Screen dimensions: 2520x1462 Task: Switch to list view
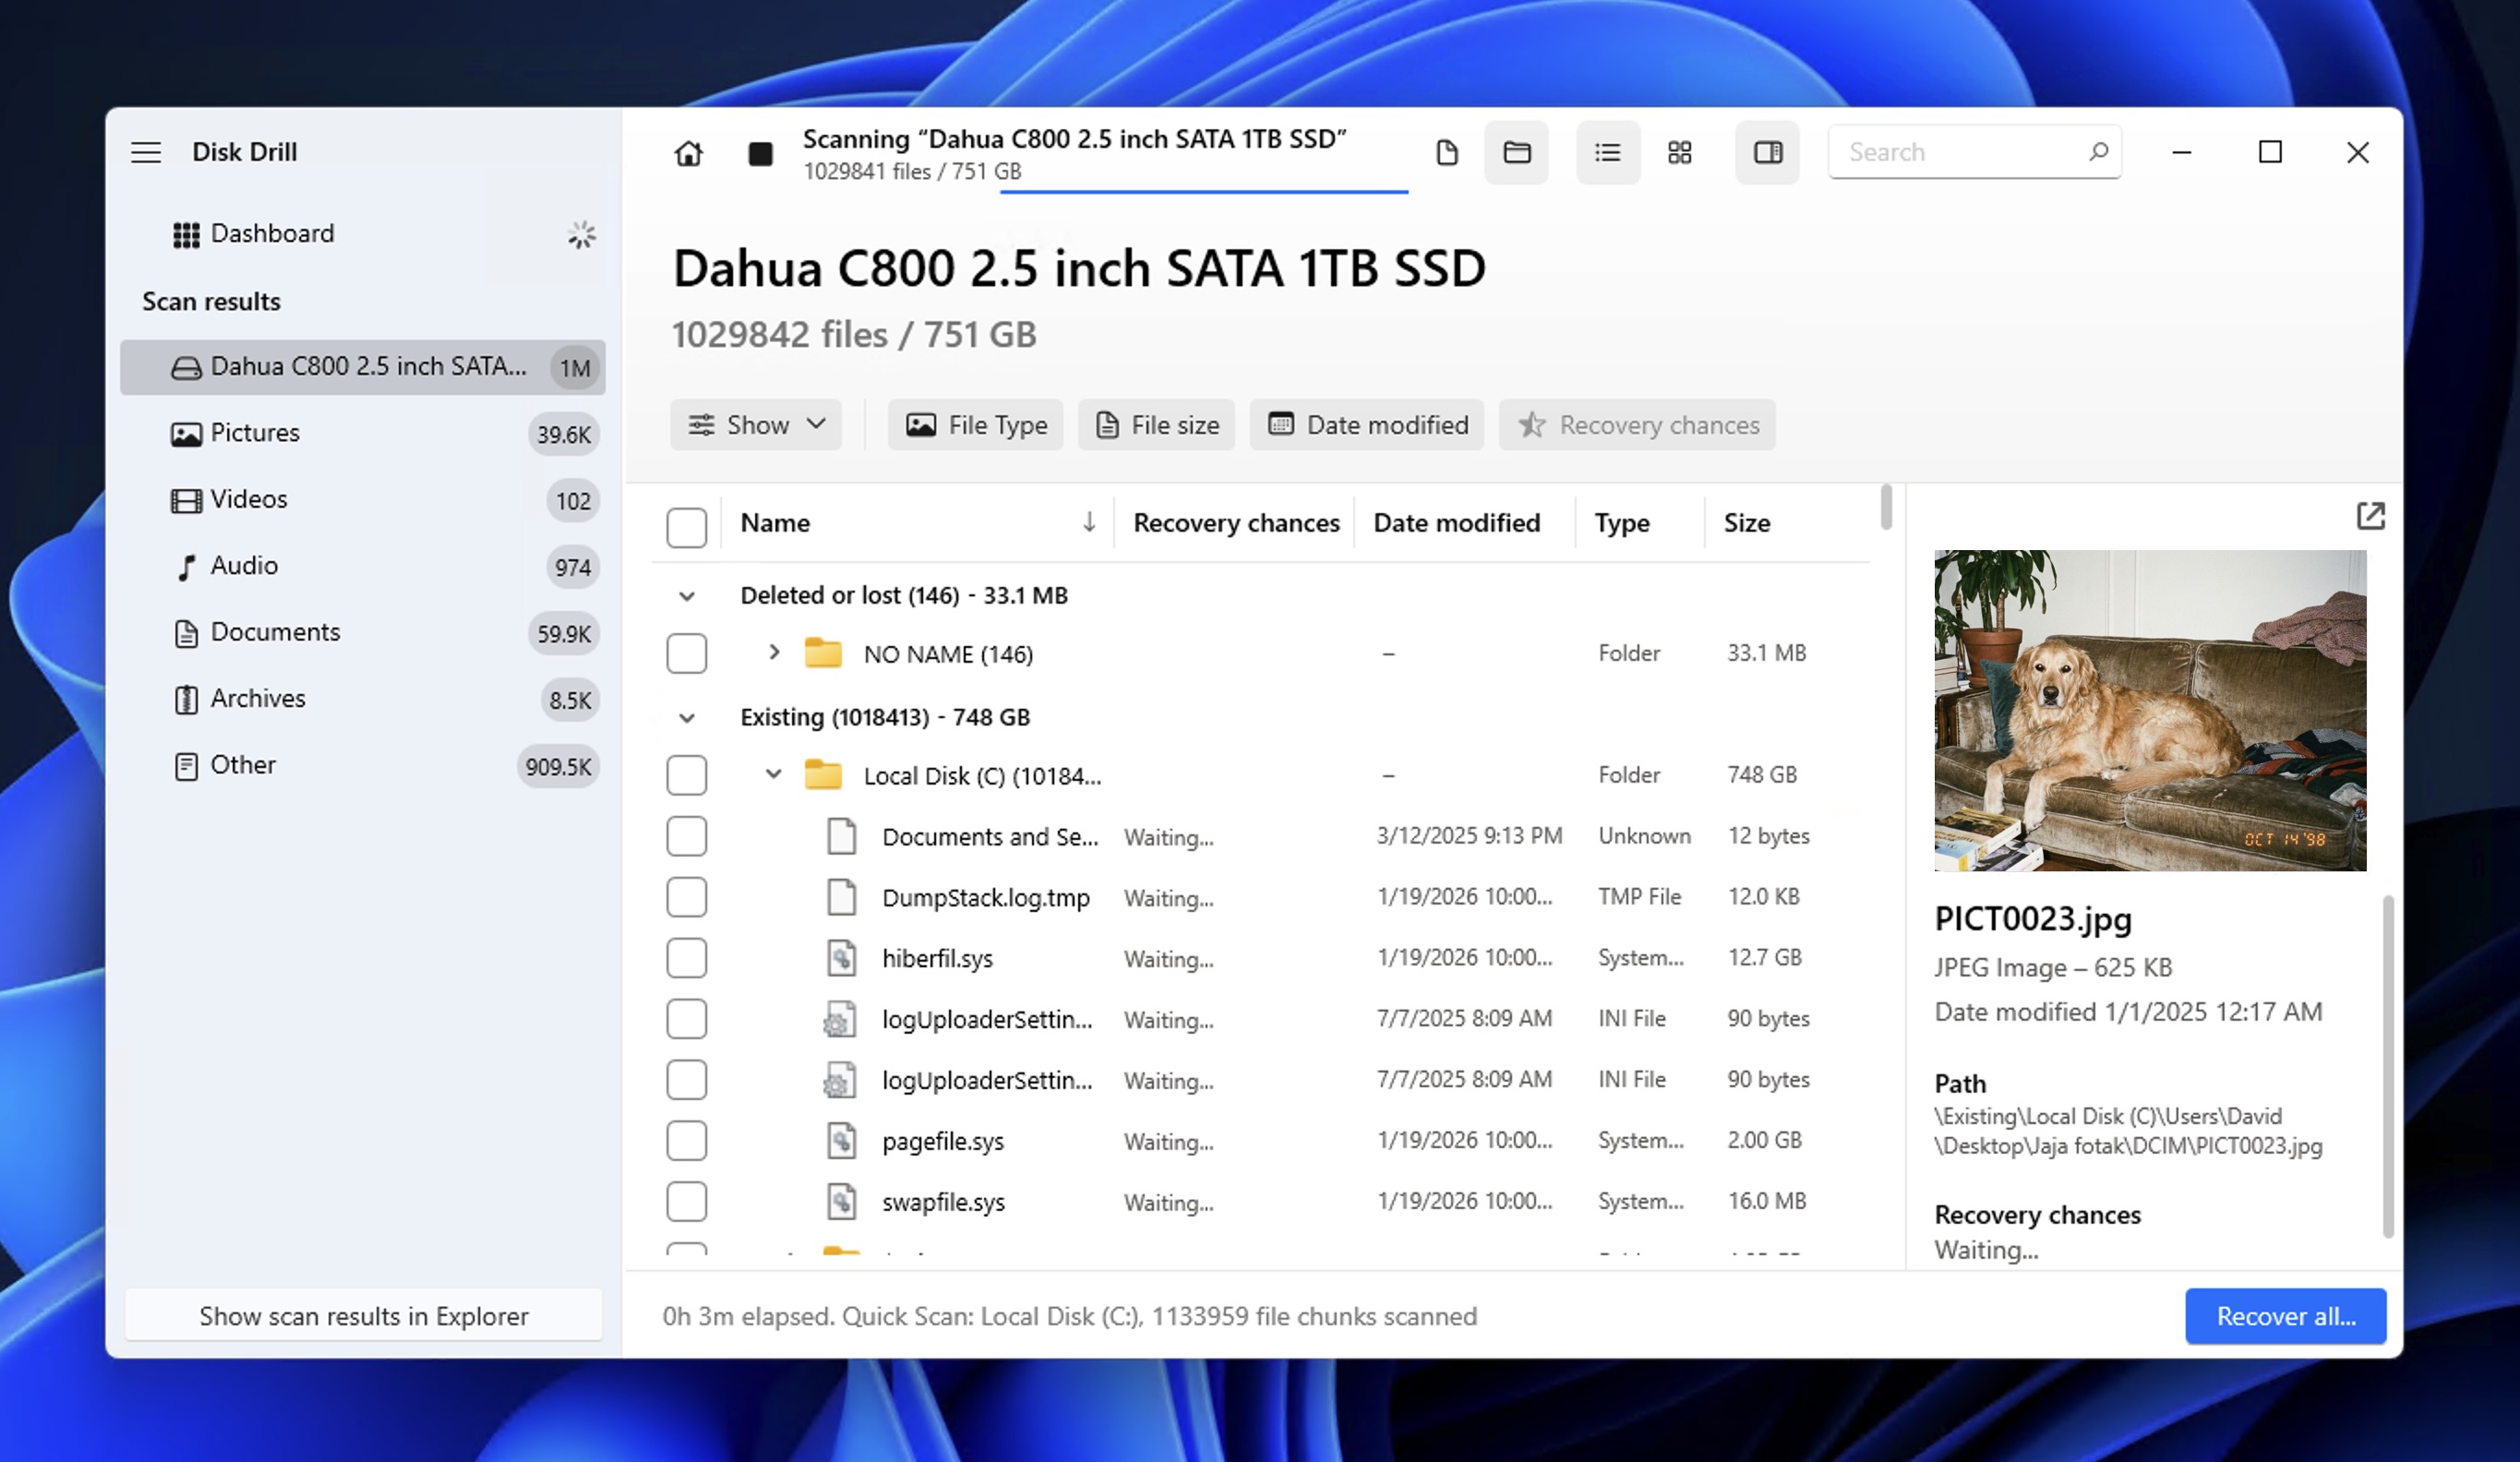click(x=1607, y=152)
